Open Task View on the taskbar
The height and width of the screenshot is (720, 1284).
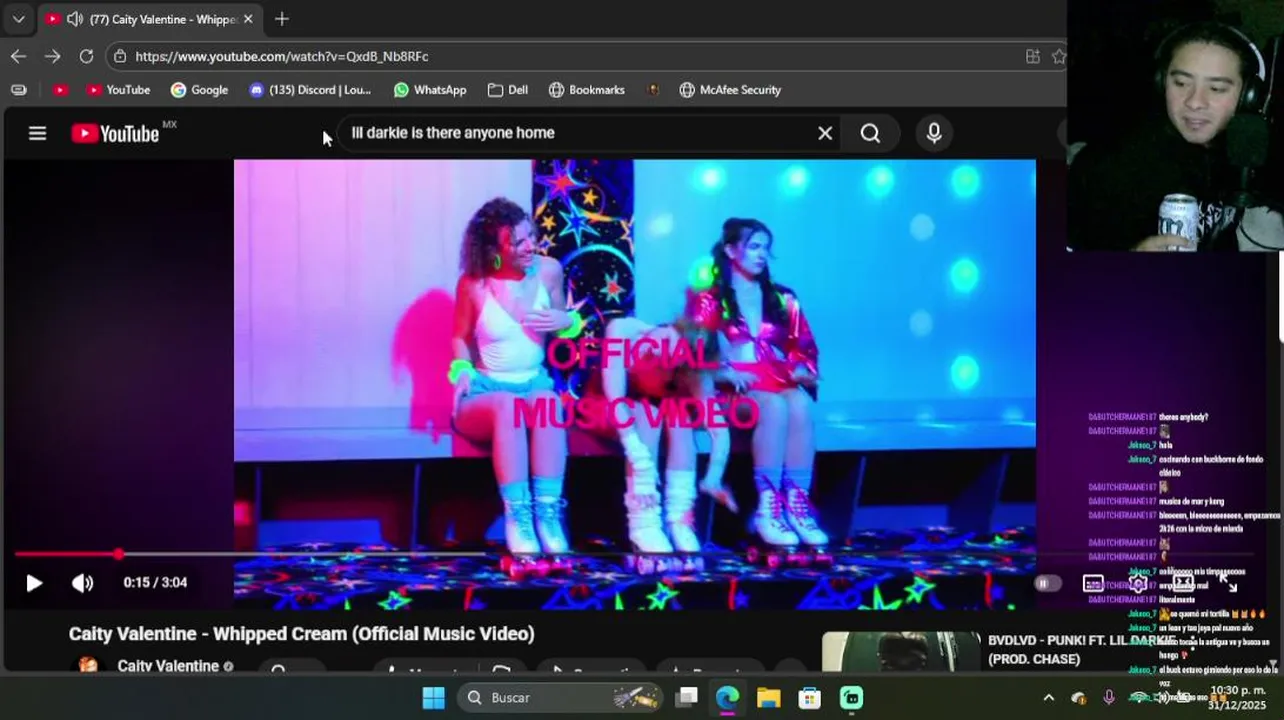point(686,697)
